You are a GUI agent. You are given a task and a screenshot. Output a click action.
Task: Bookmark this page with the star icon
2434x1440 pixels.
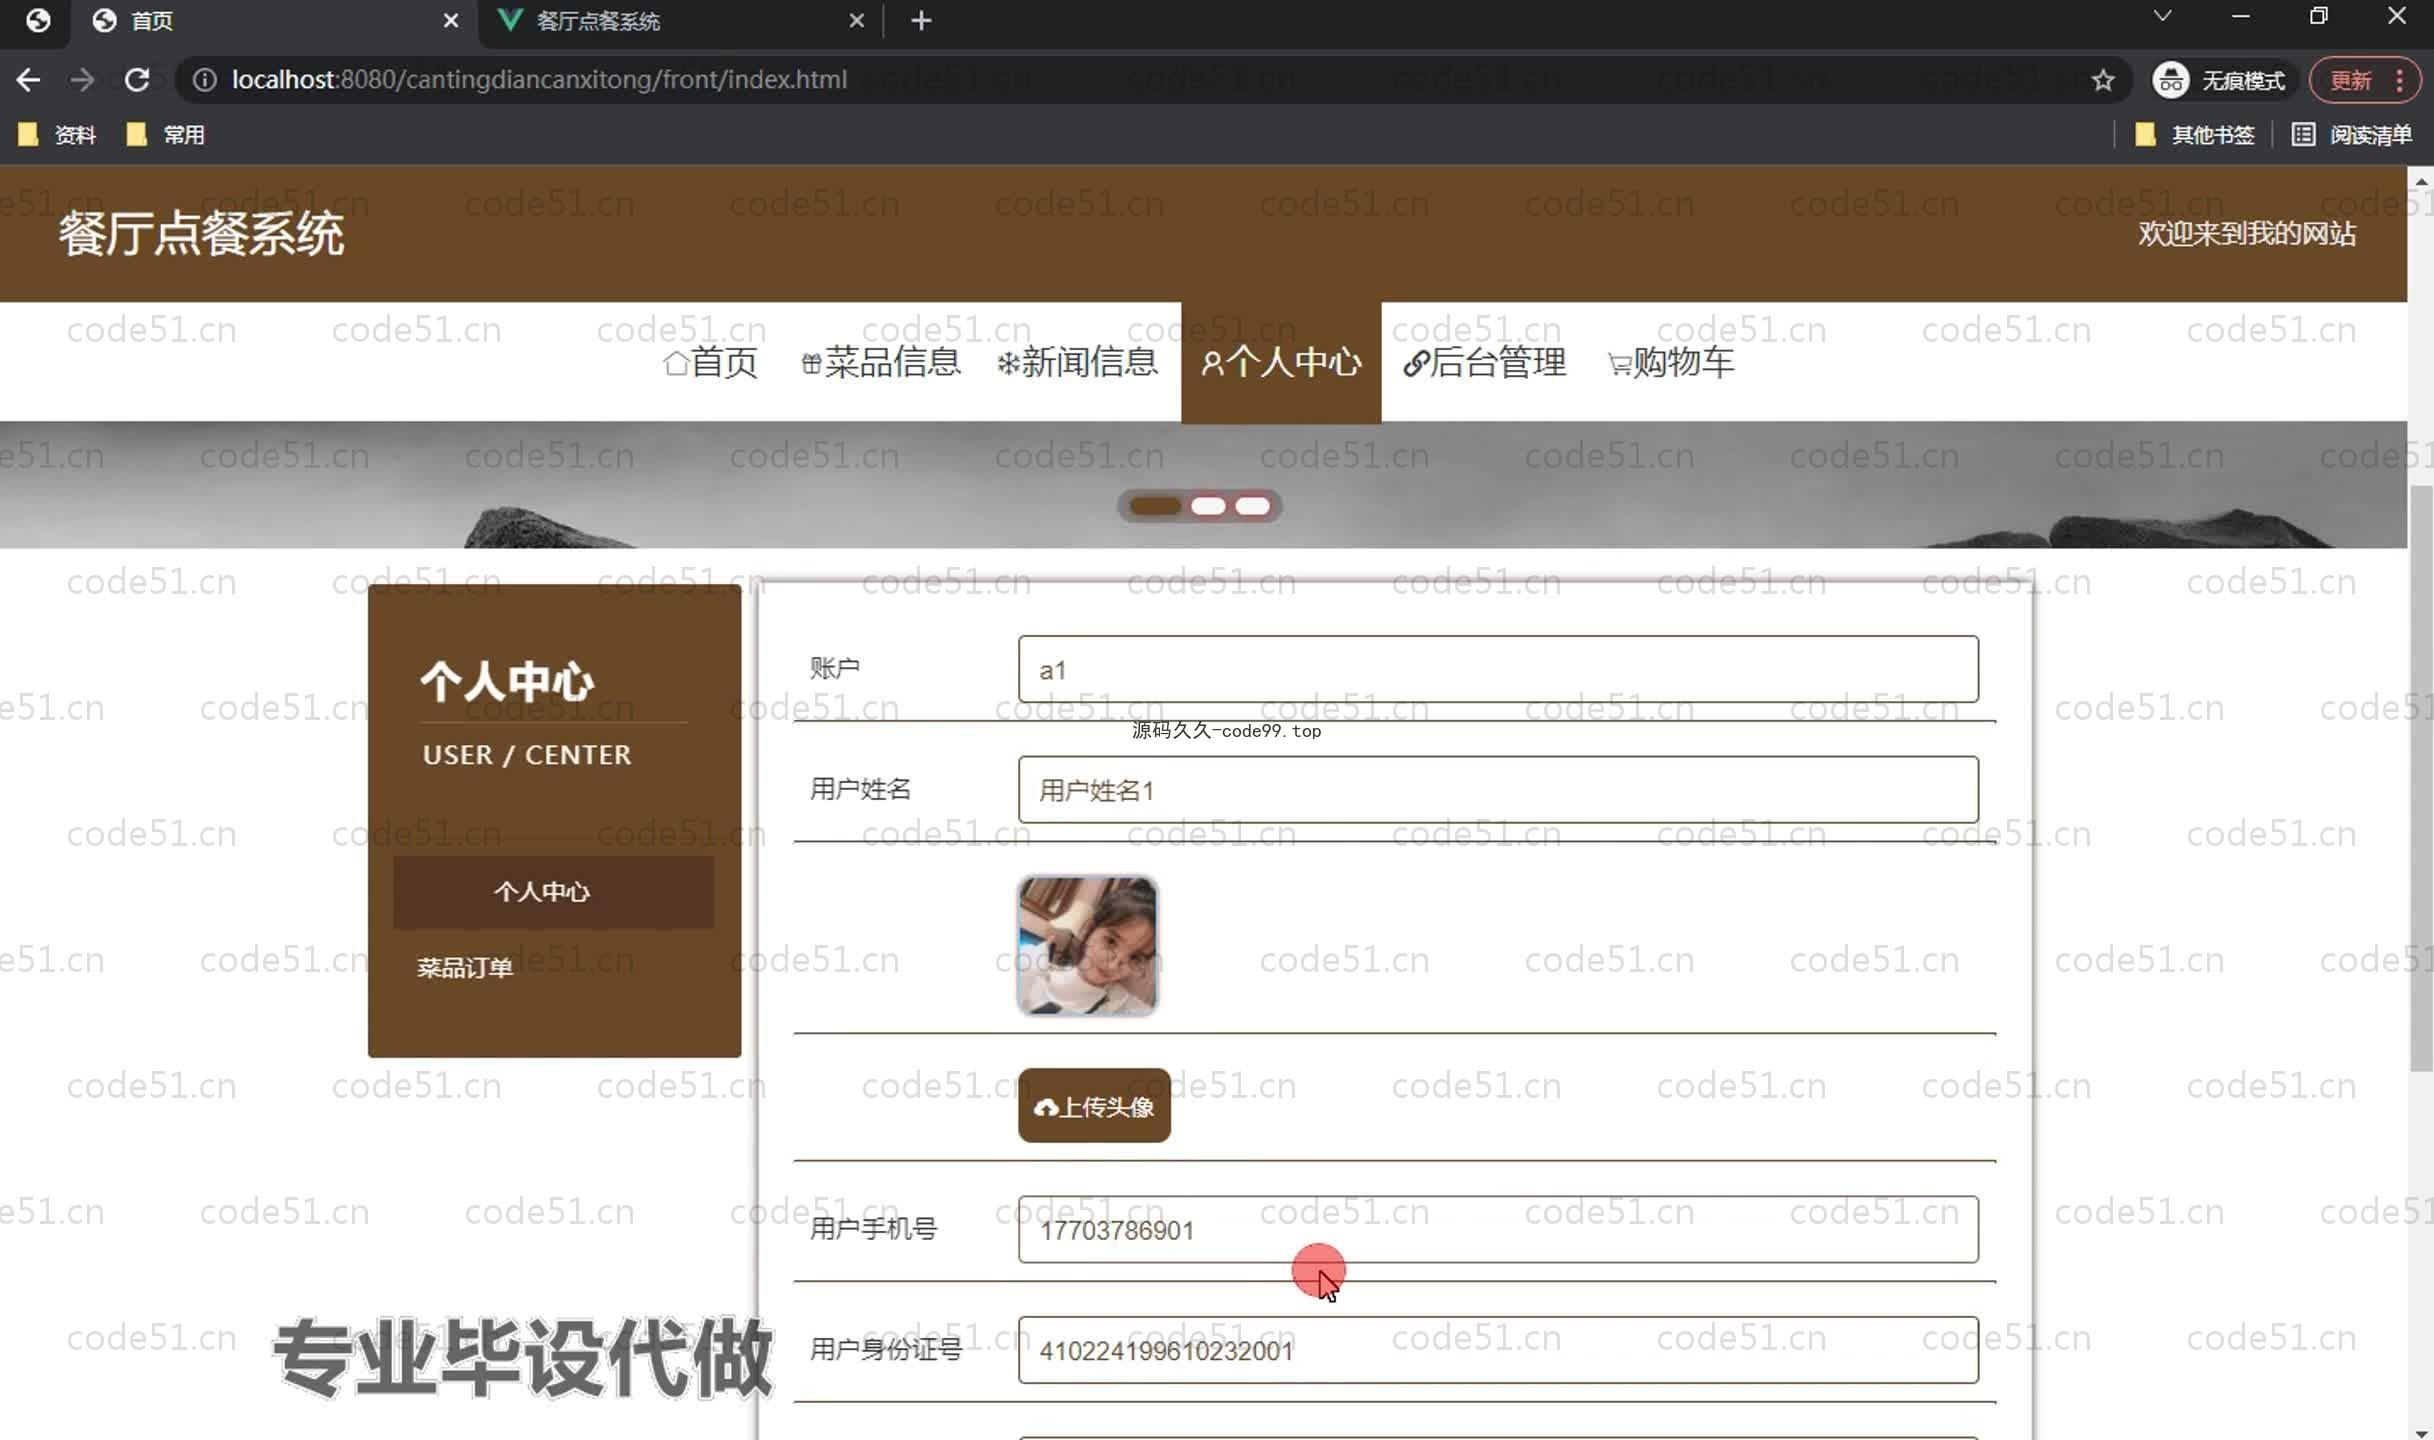[2103, 80]
